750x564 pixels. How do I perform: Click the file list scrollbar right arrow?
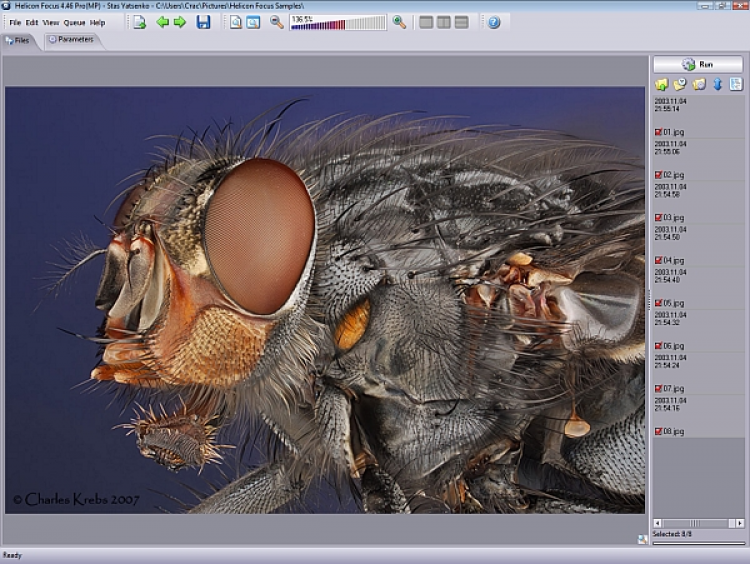[x=740, y=523]
